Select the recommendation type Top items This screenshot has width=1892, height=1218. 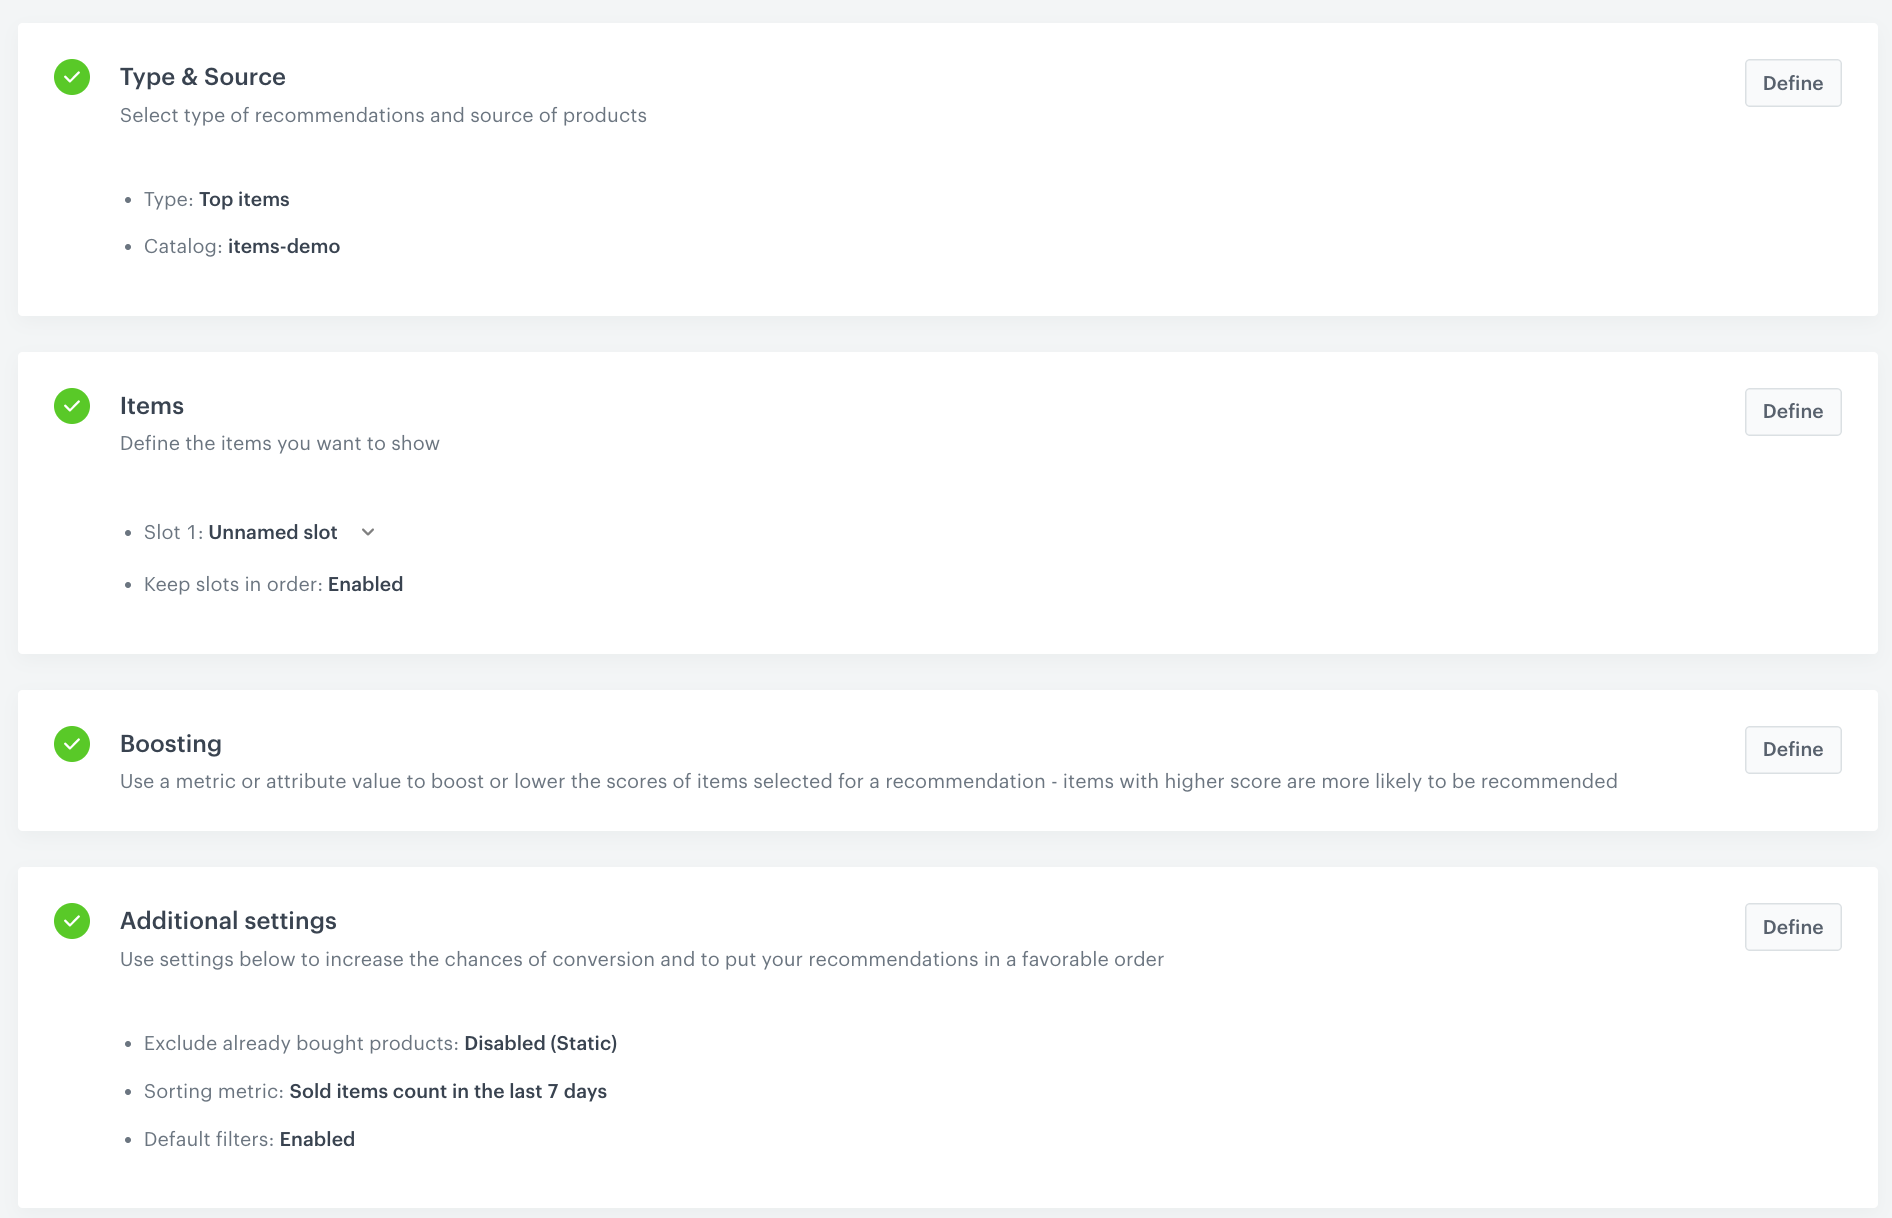pyautogui.click(x=244, y=199)
